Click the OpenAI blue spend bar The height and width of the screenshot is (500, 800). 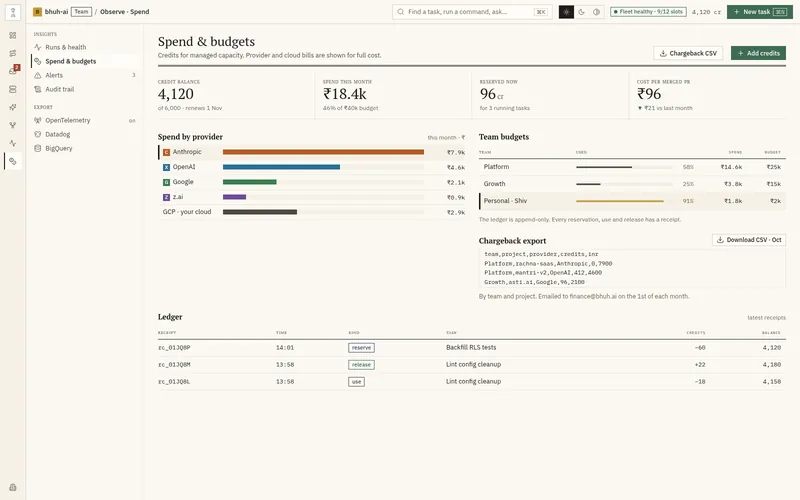[281, 167]
